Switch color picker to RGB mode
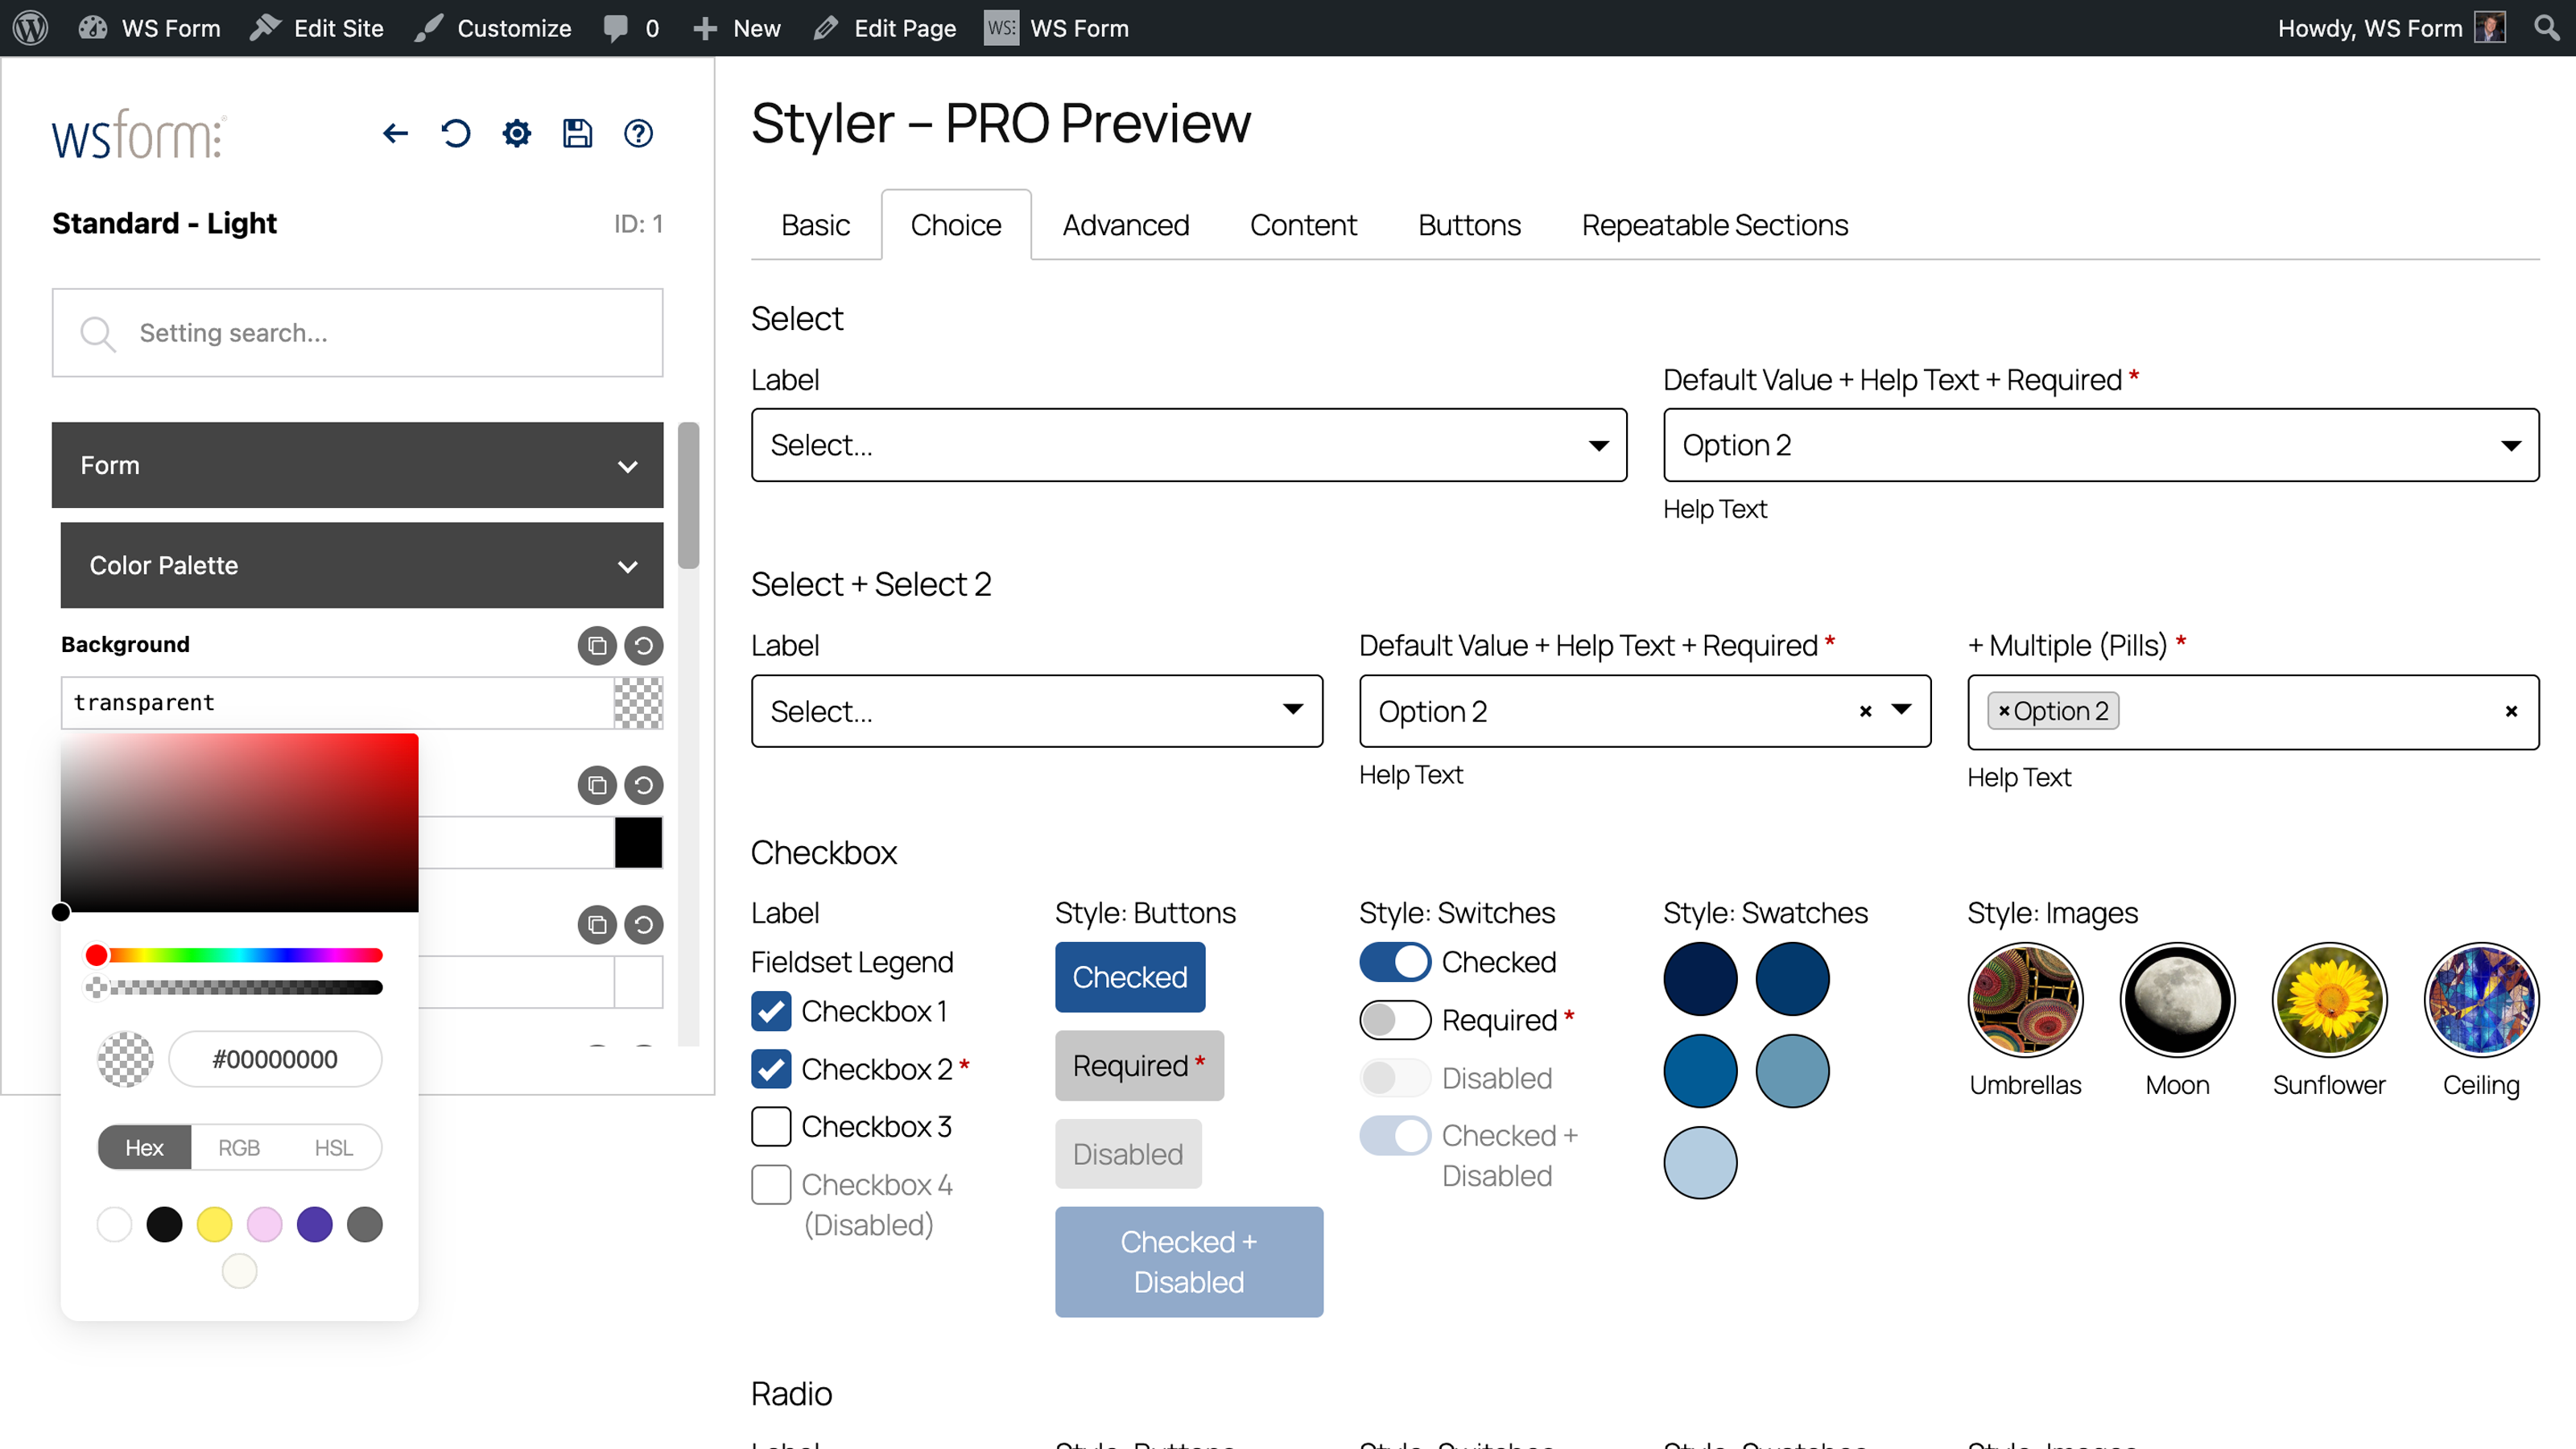Screen dimensions: 2576x1449 239,1147
